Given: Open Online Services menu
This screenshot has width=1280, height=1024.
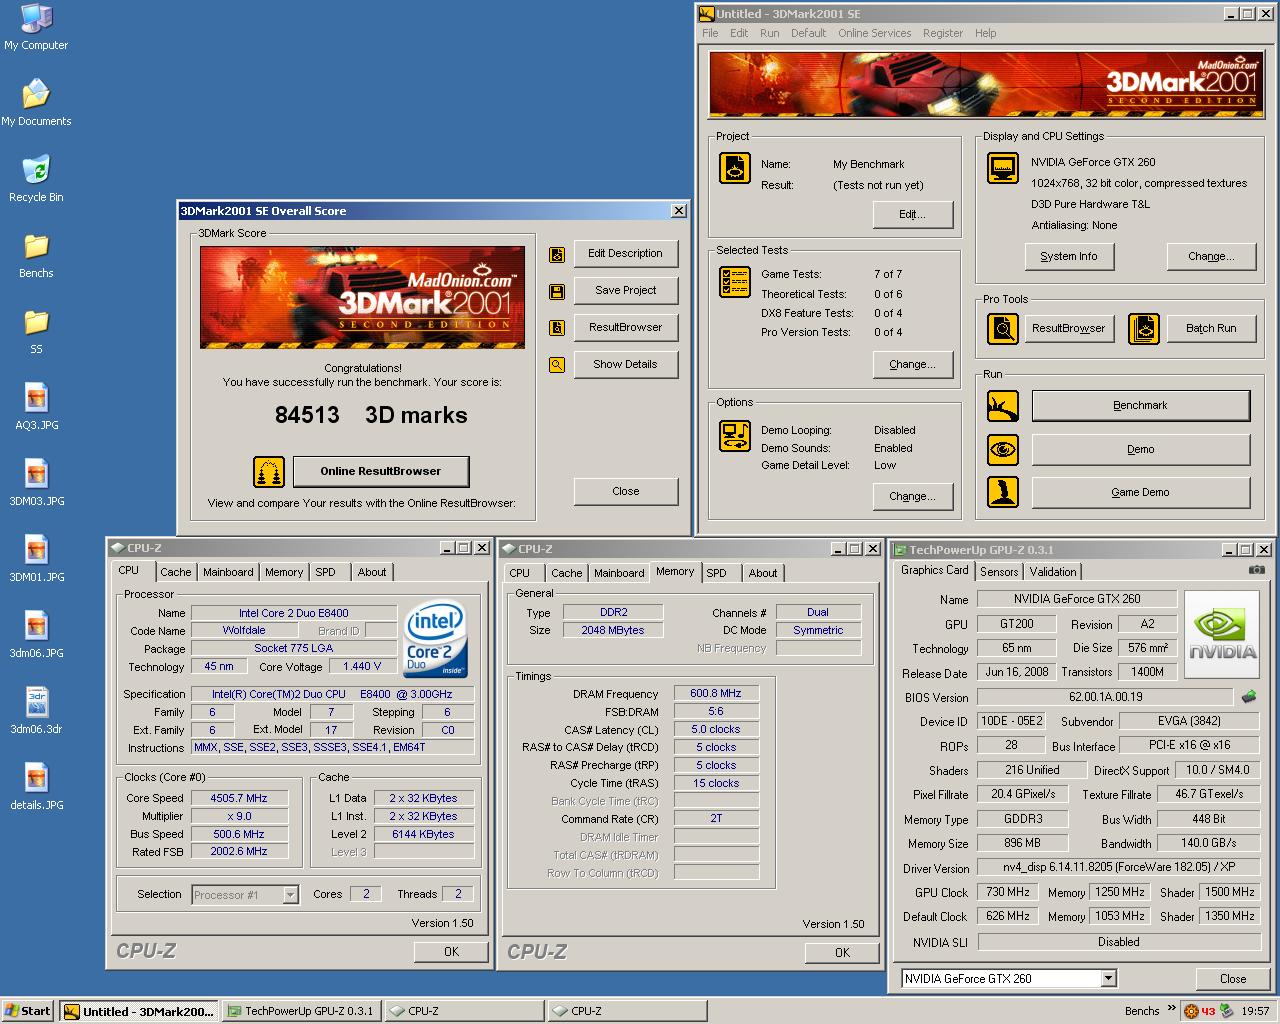Looking at the screenshot, I should point(875,33).
